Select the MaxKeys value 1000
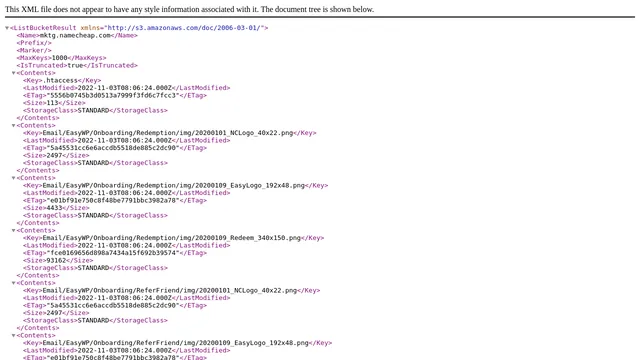 pos(60,58)
